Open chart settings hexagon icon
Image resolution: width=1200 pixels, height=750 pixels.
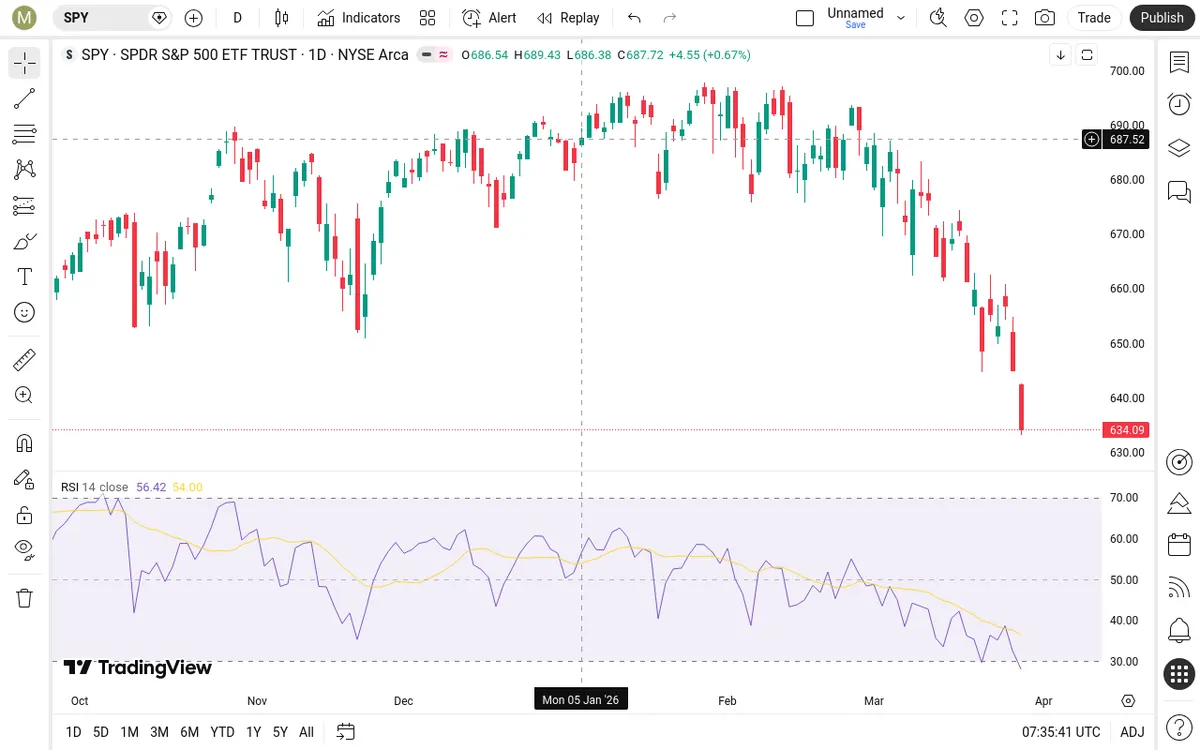(x=974, y=18)
